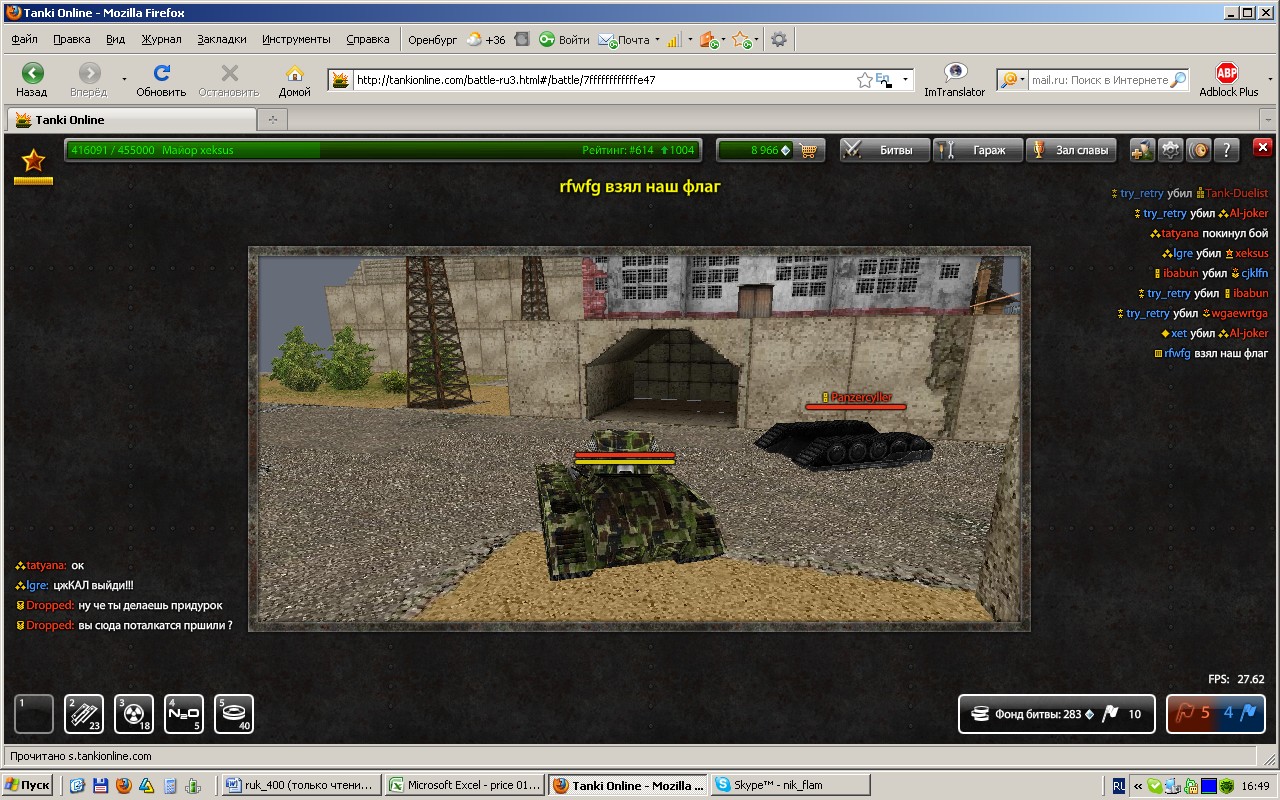Open the Закладки menu
The height and width of the screenshot is (800, 1280).
[221, 39]
